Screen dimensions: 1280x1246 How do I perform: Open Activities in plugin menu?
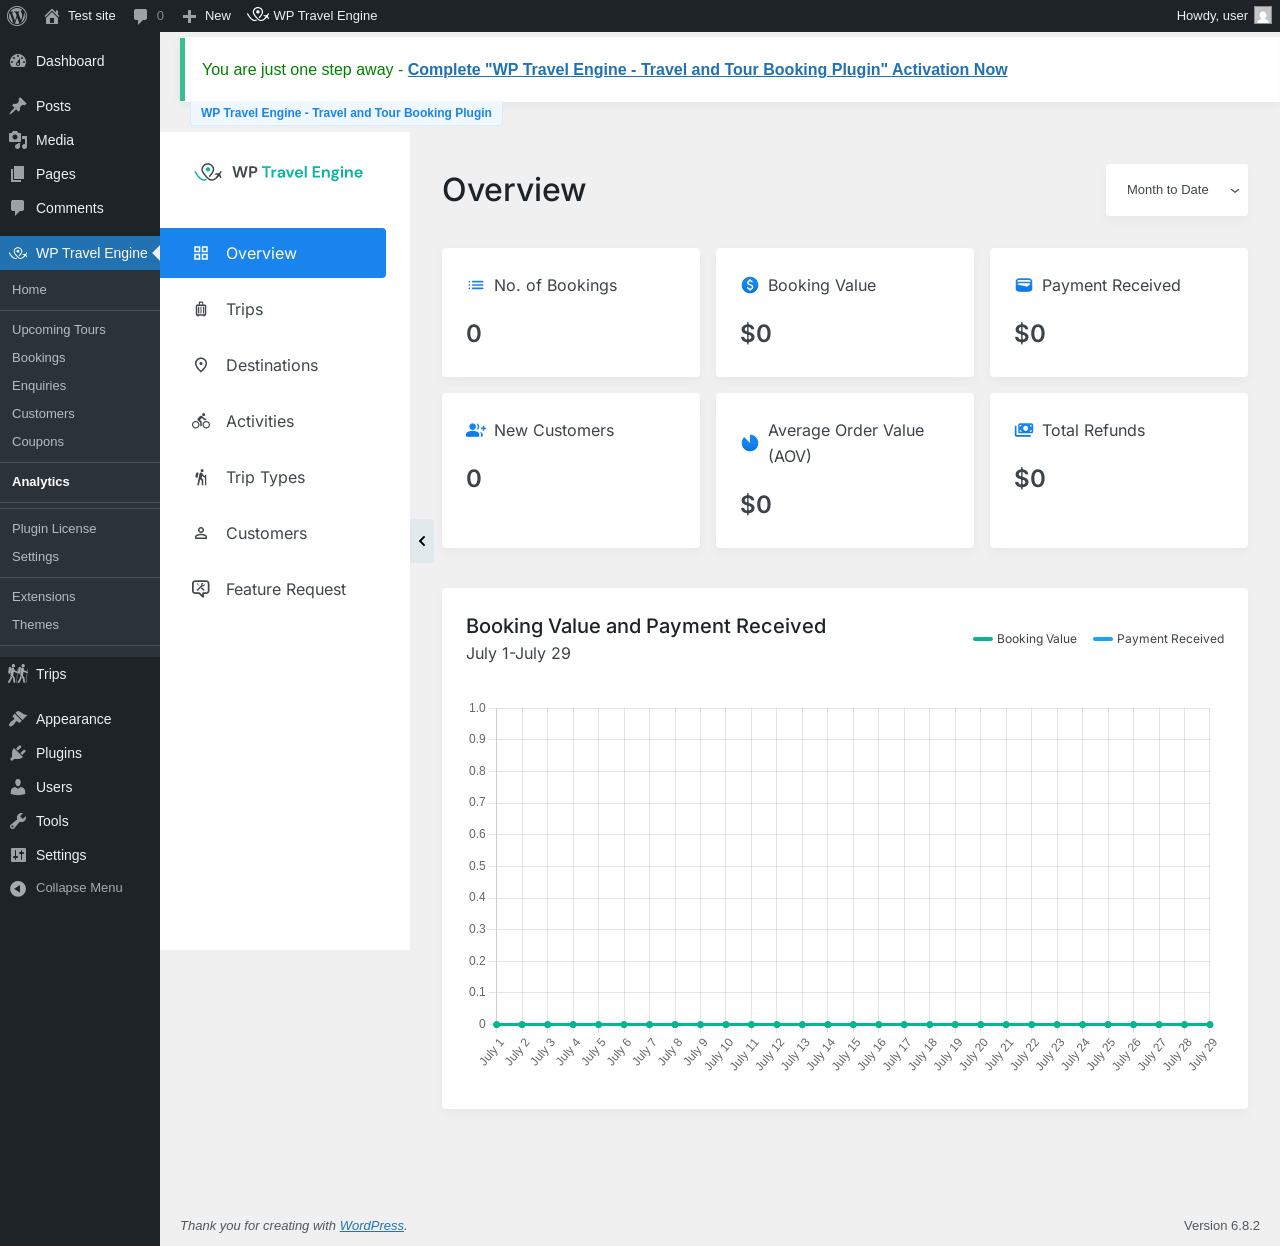point(273,421)
